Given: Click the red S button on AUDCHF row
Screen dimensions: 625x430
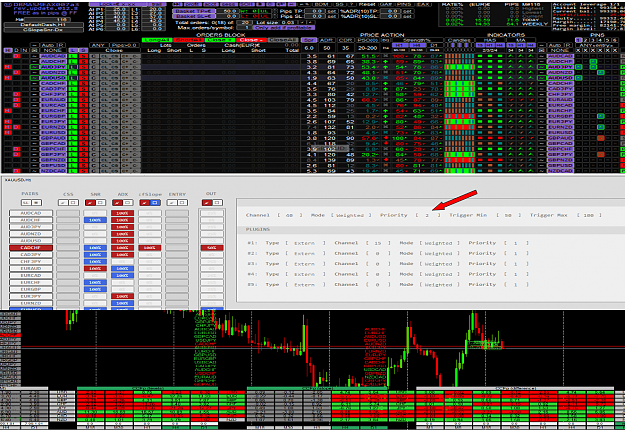Looking at the screenshot, I should pyautogui.click(x=83, y=62).
